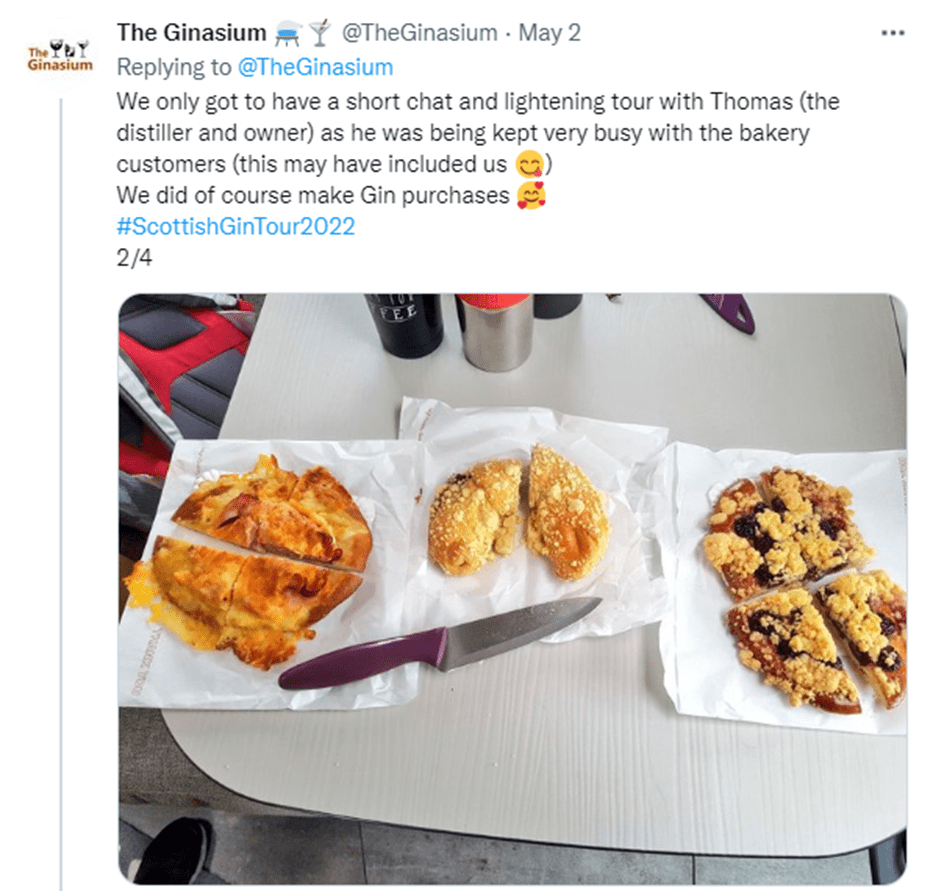Image resolution: width=933 pixels, height=891 pixels.
Task: Click the cocktail glass emoji beside the name
Action: [320, 33]
